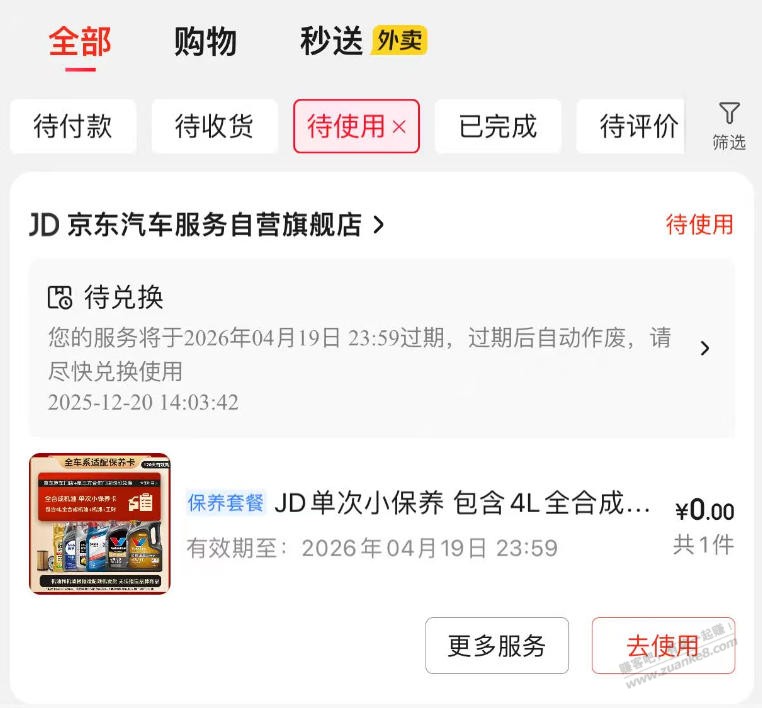Viewport: 762px width, 708px height.
Task: Switch to the 全部 tab
Action: 80,42
